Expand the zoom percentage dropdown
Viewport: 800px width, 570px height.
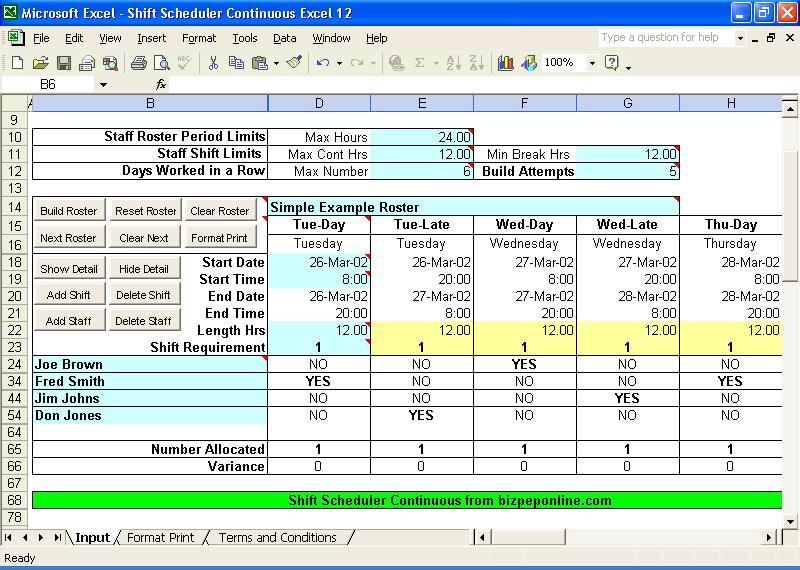point(592,63)
